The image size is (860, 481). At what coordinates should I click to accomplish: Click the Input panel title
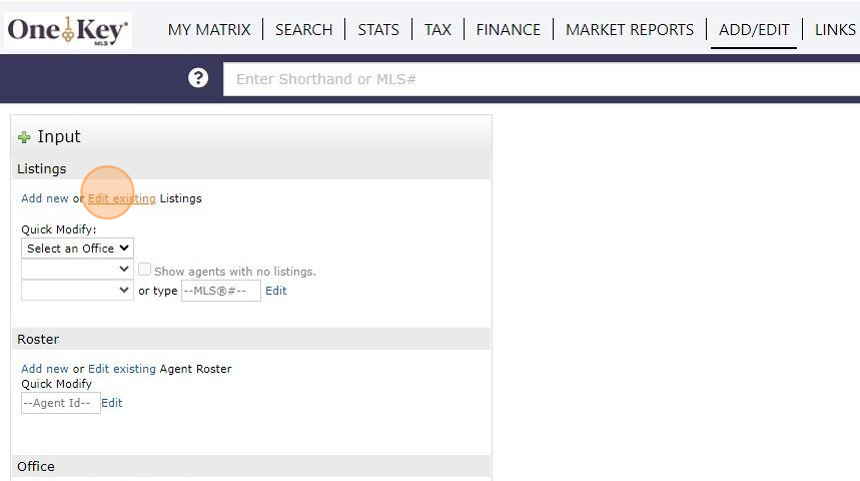[59, 137]
